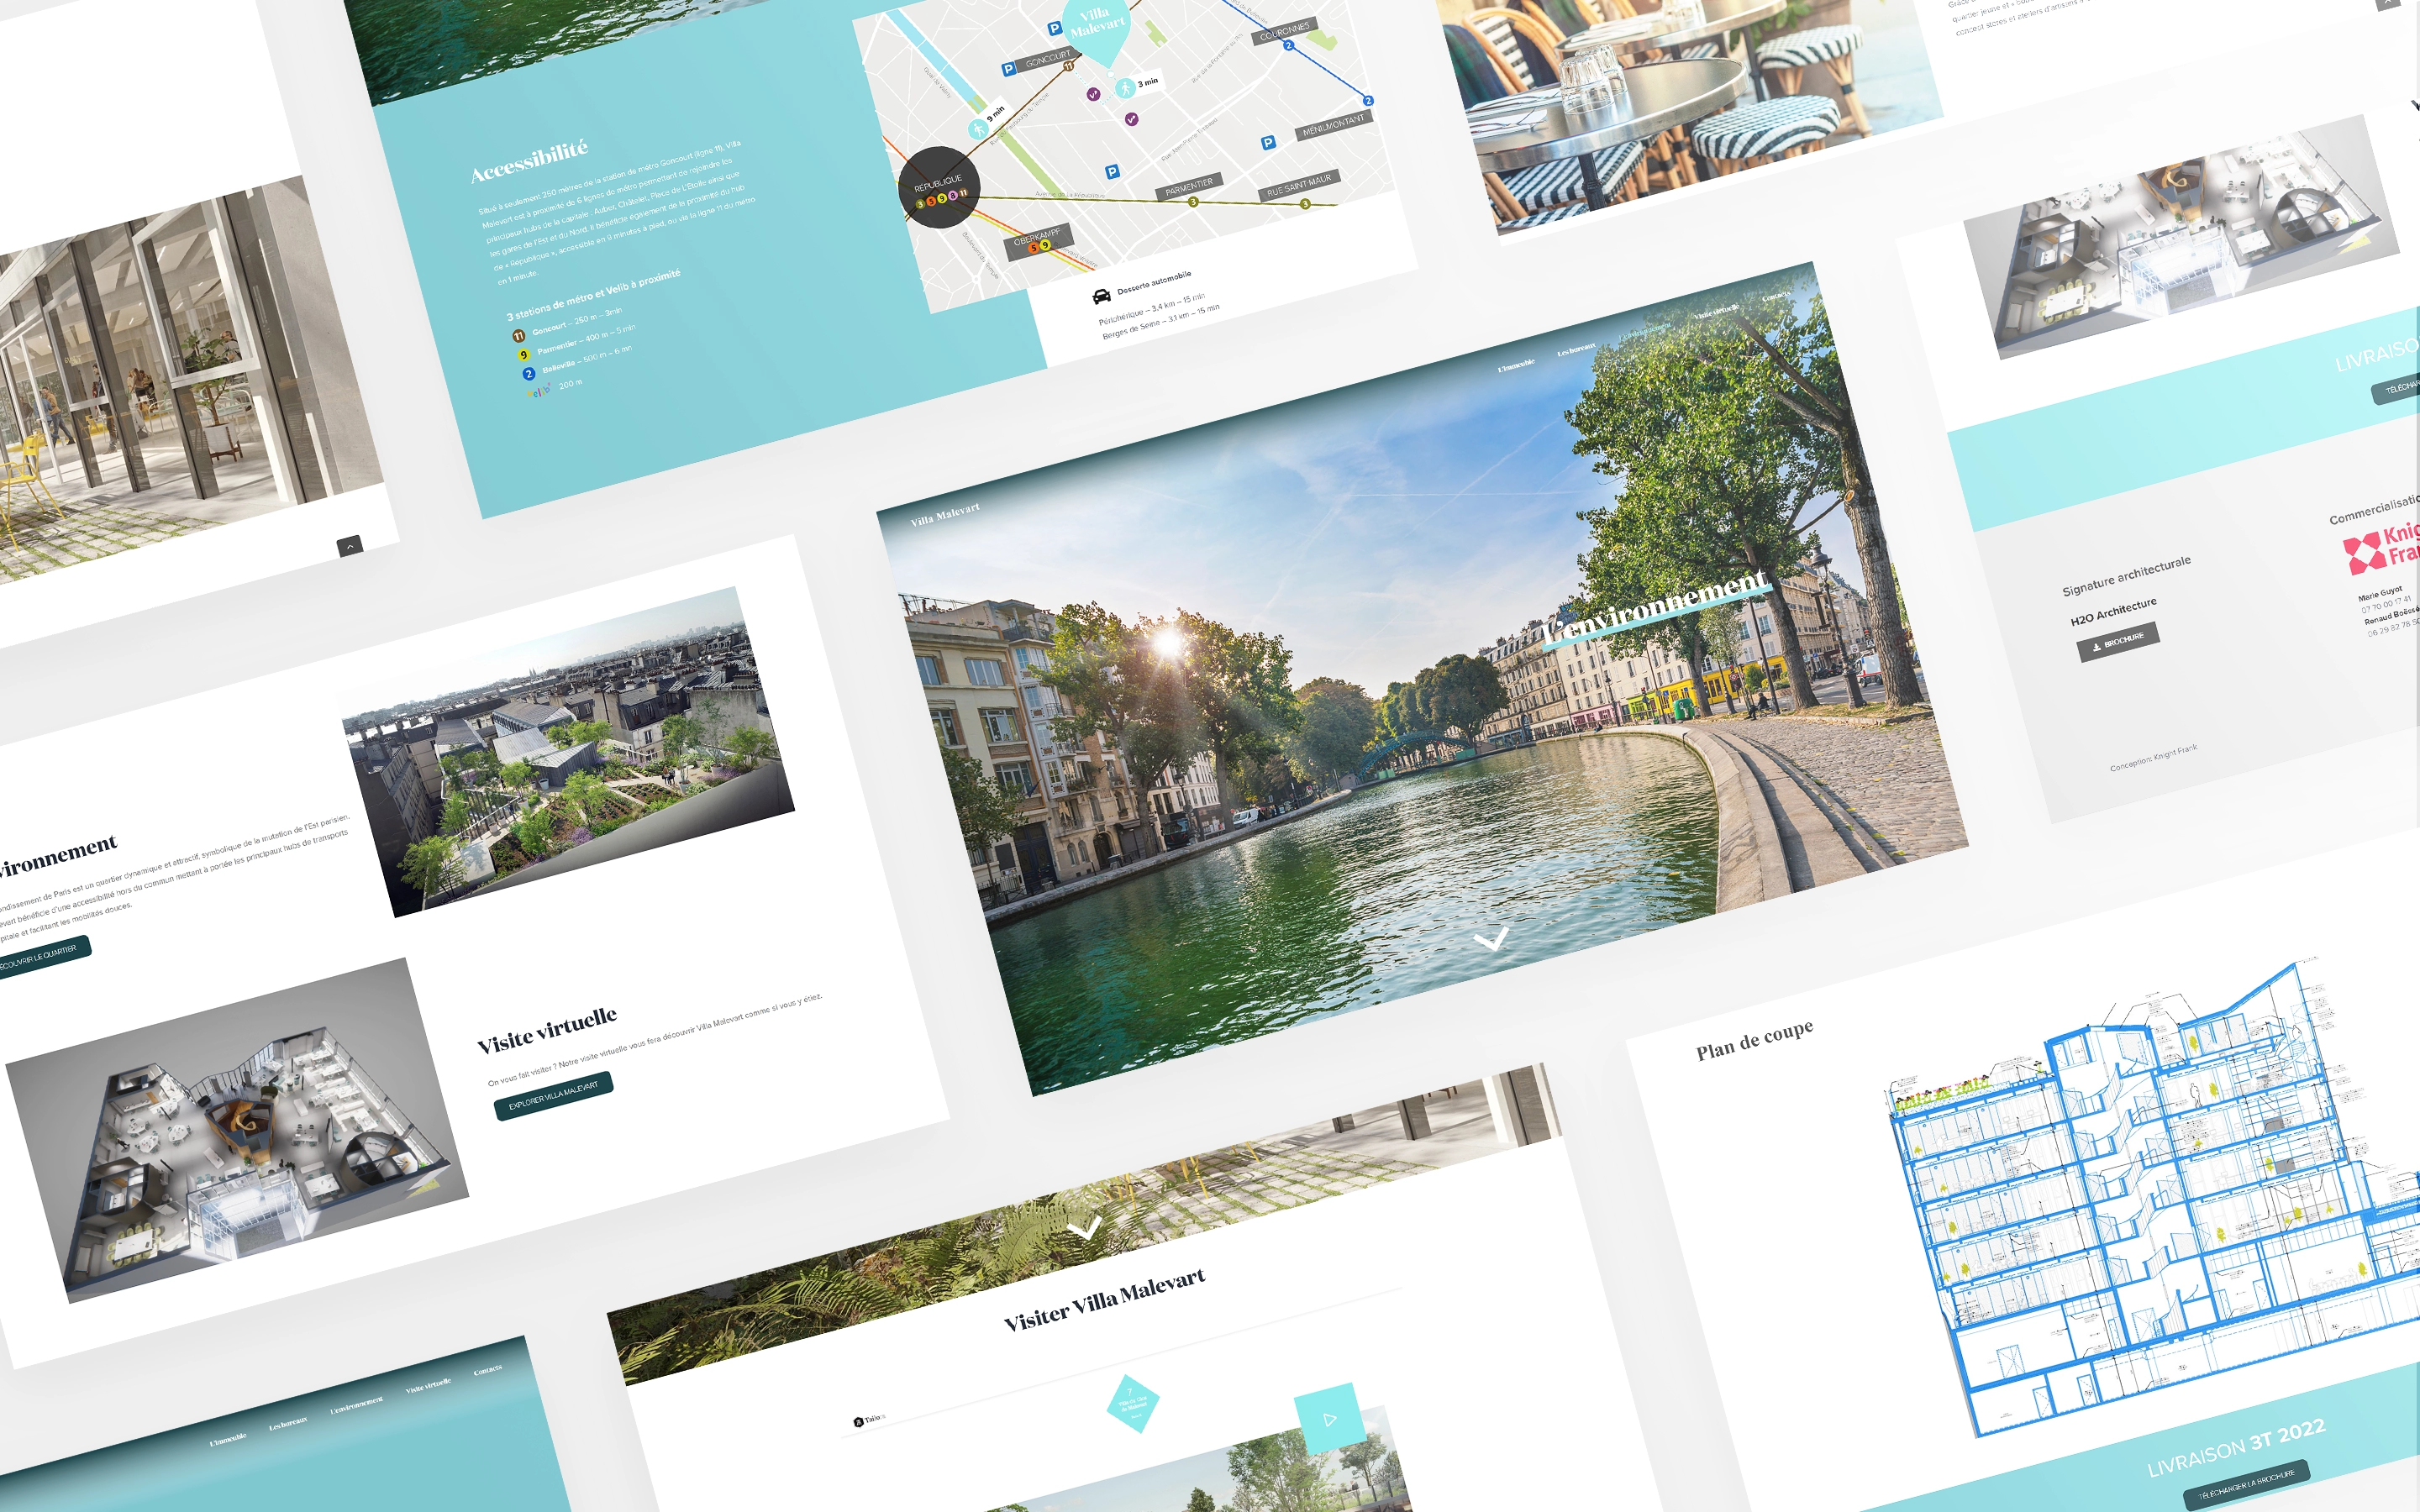Click the line 2 badge next to the Belleville list entry
This screenshot has height=1512, width=2420.
tap(528, 374)
